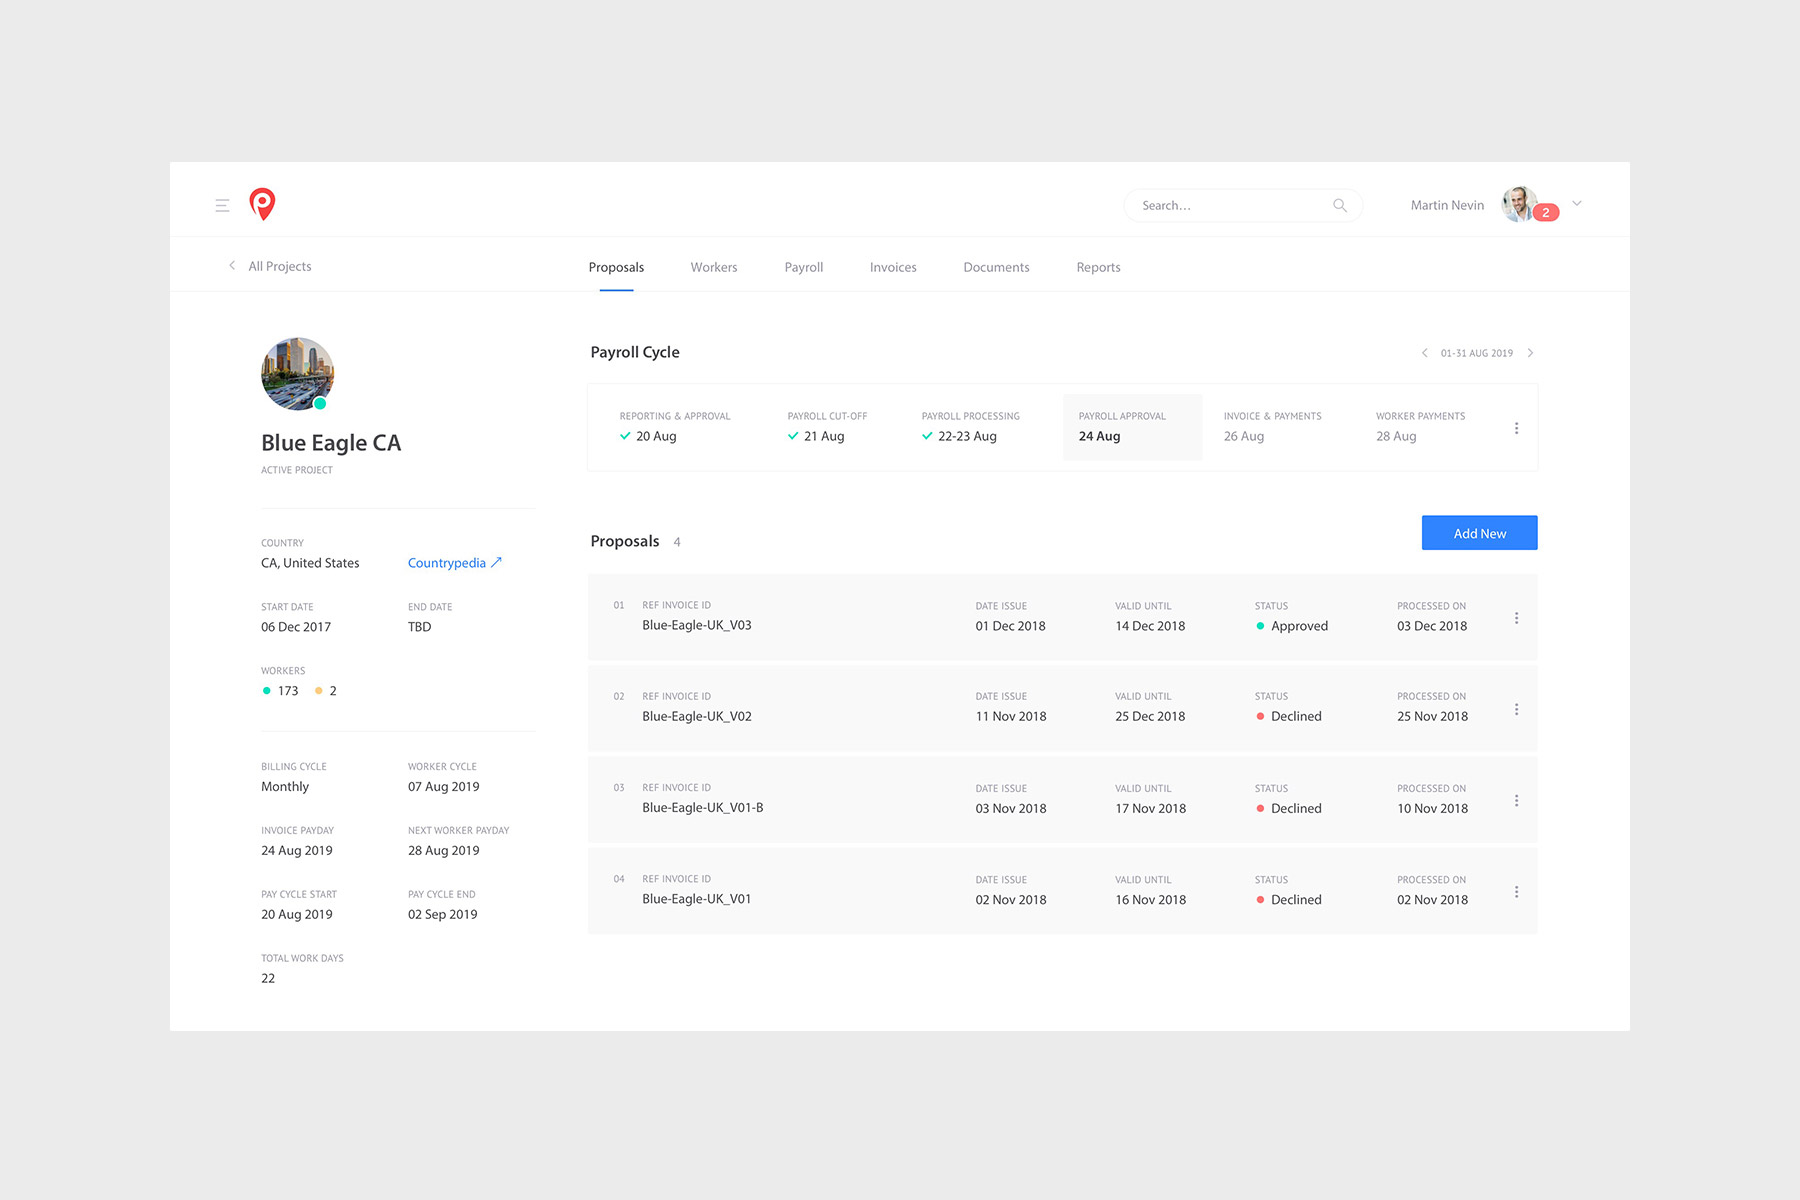Image resolution: width=1800 pixels, height=1200 pixels.
Task: Focus the Search input field
Action: (x=1243, y=205)
